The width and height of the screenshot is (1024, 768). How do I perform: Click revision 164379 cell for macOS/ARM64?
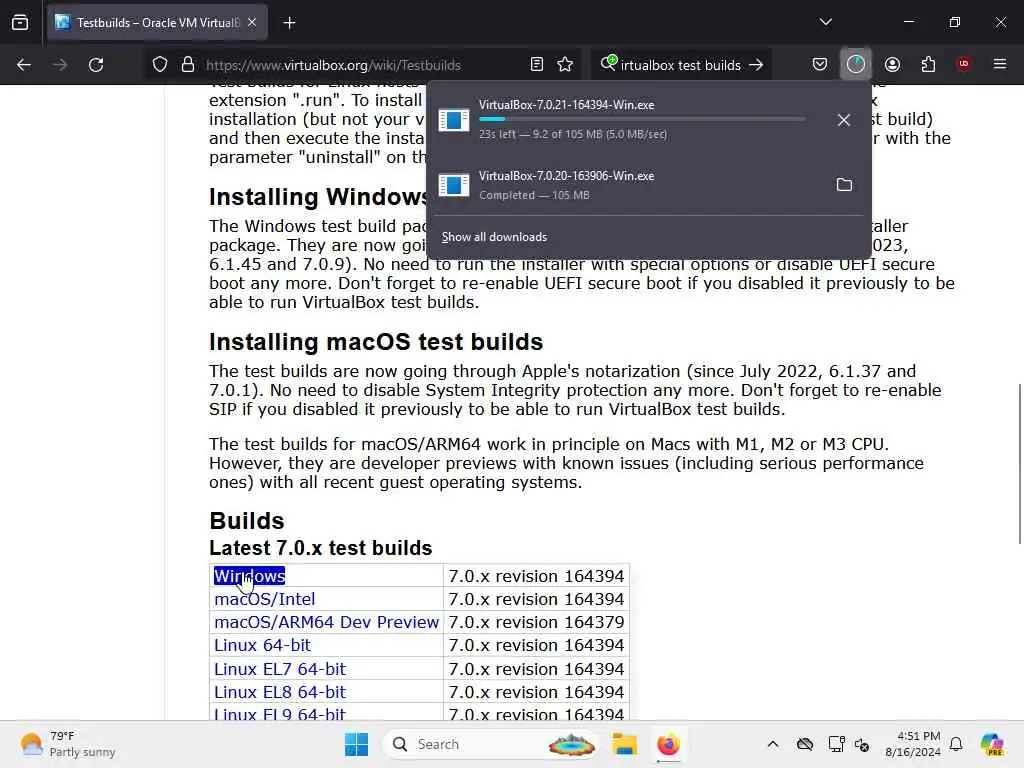536,622
